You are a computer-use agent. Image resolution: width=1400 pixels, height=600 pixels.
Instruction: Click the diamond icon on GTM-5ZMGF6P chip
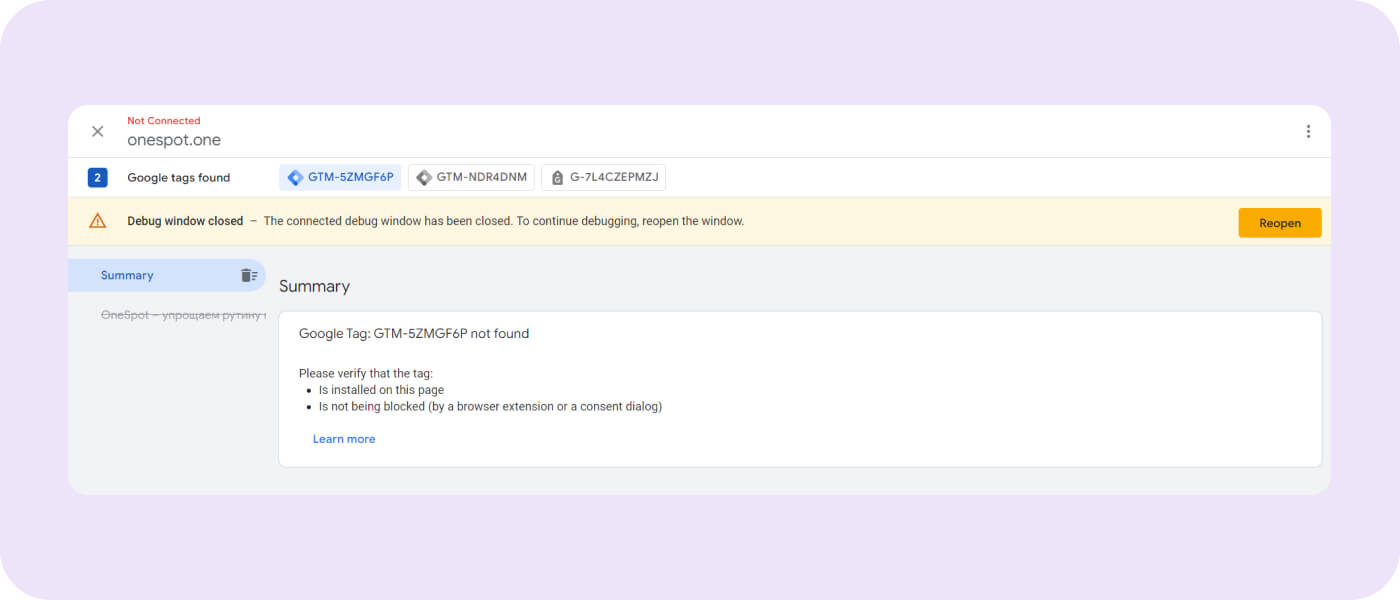295,178
